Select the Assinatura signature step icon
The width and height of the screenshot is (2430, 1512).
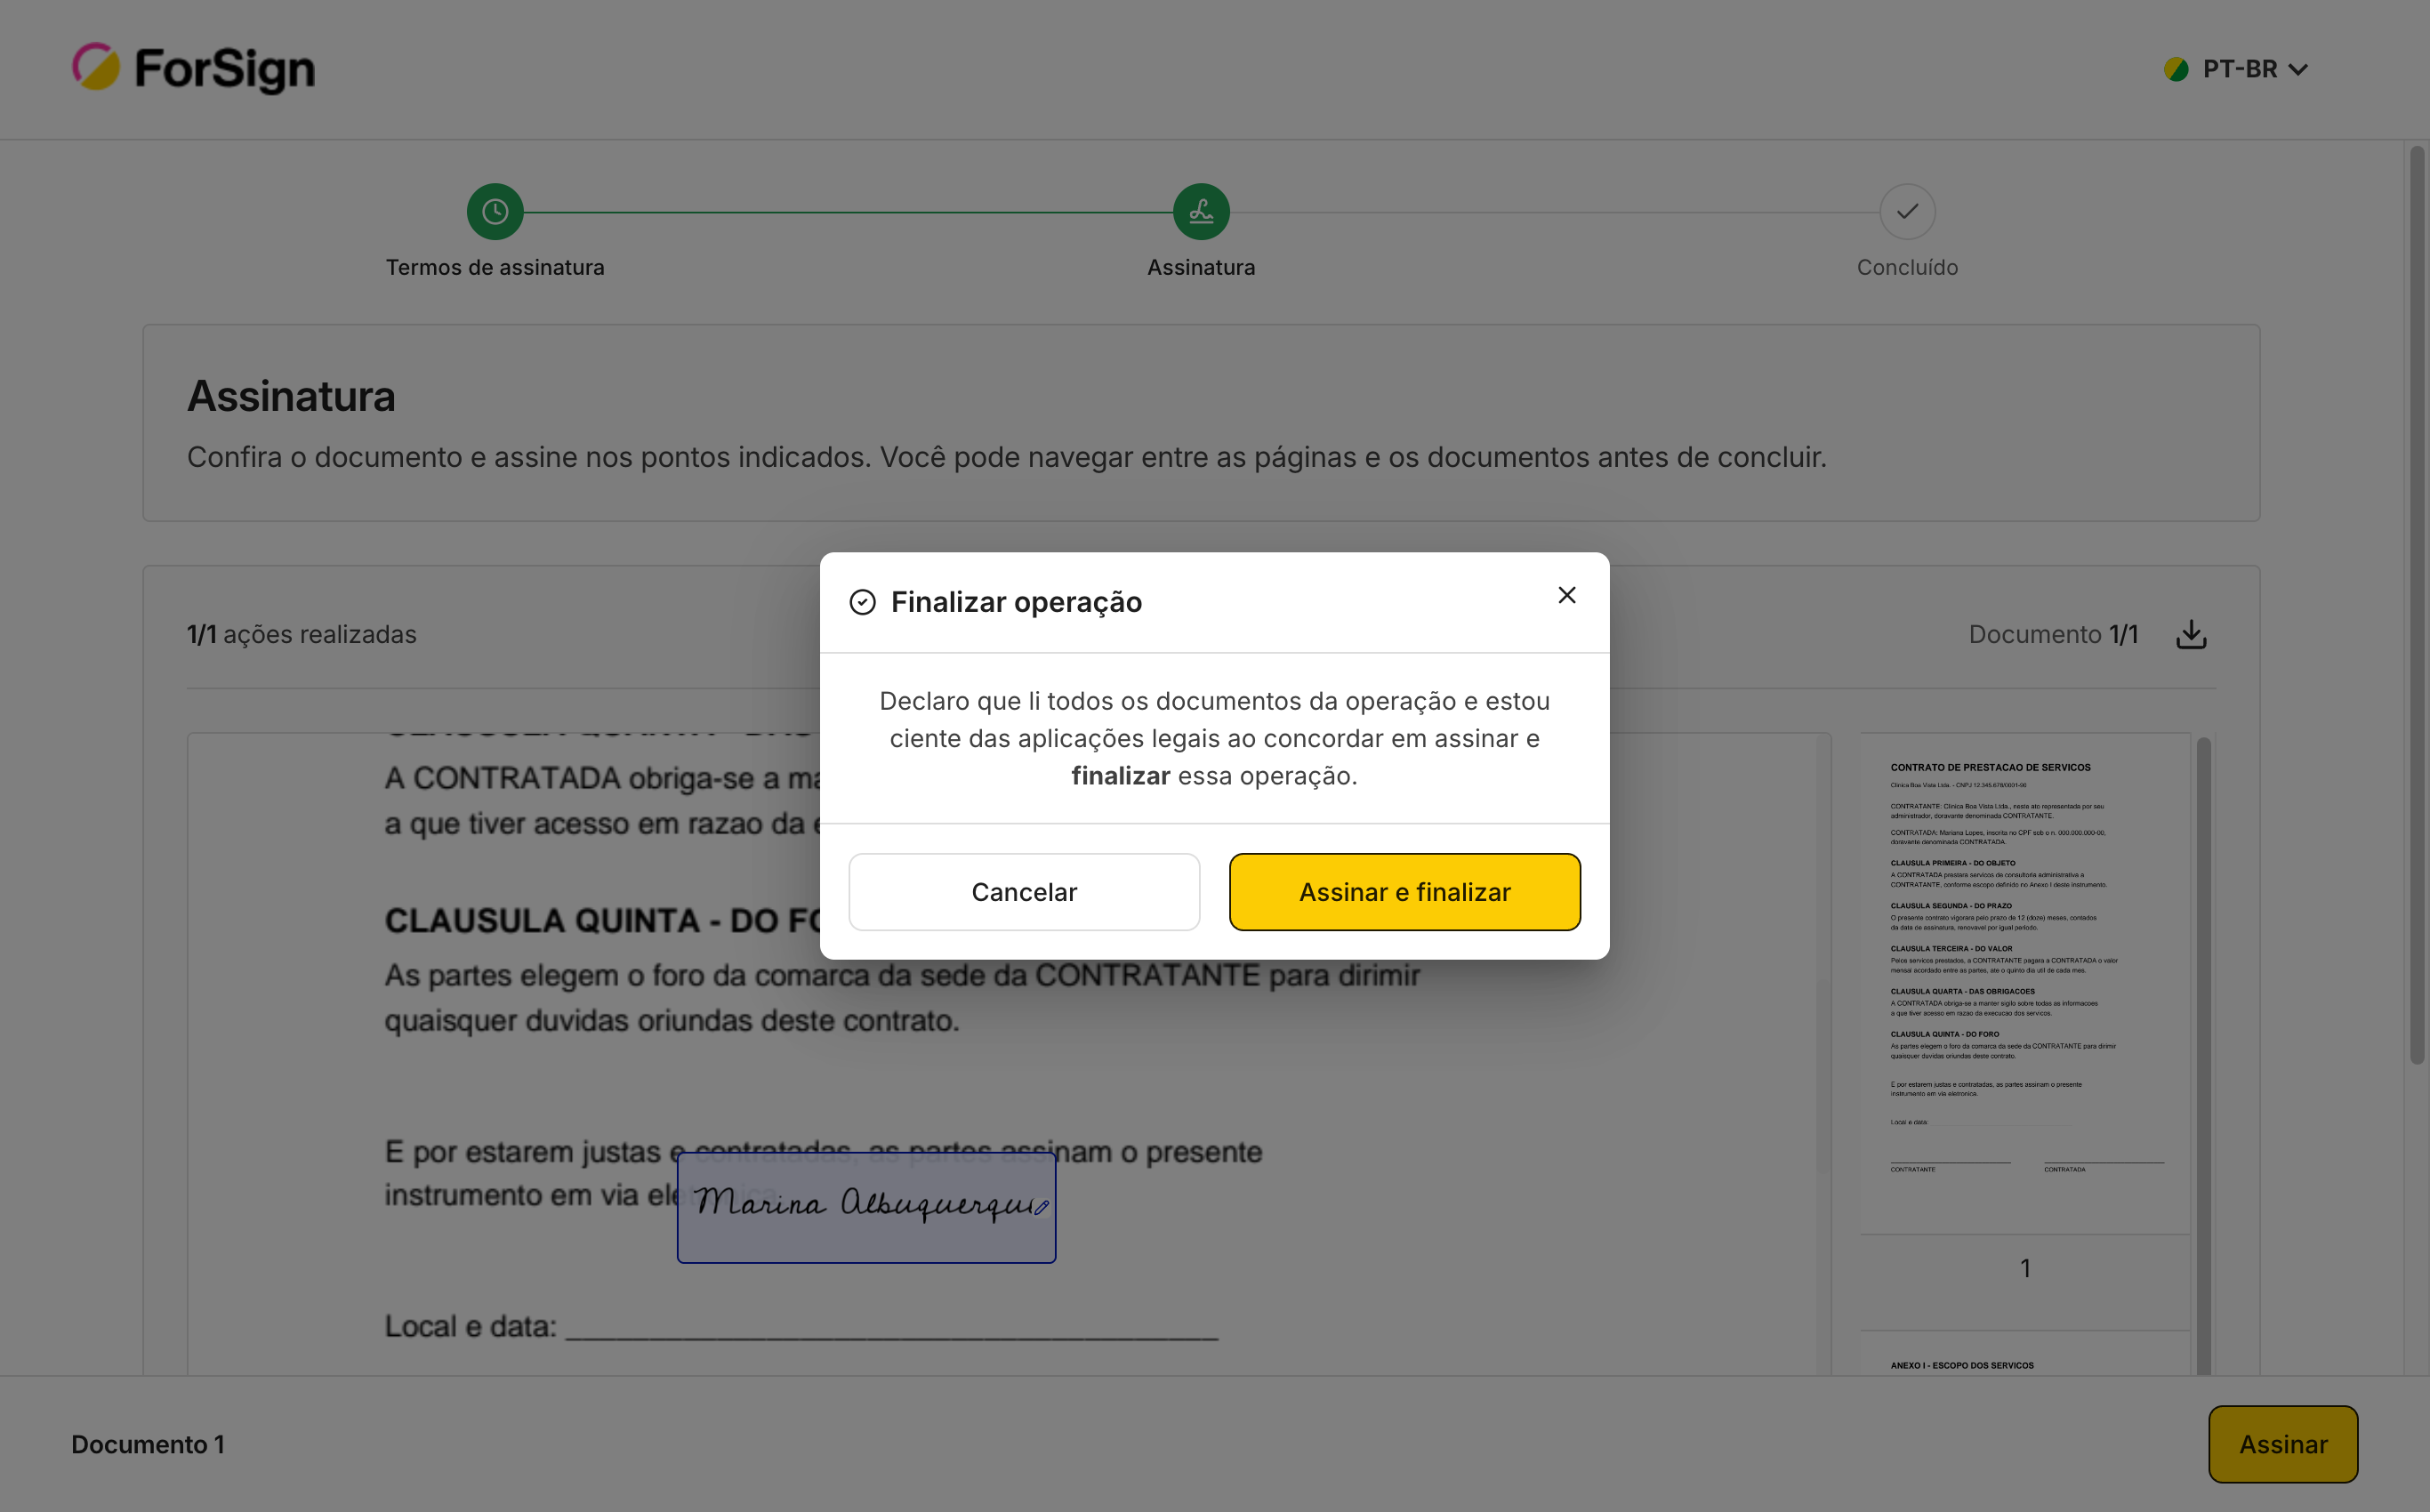tap(1201, 211)
